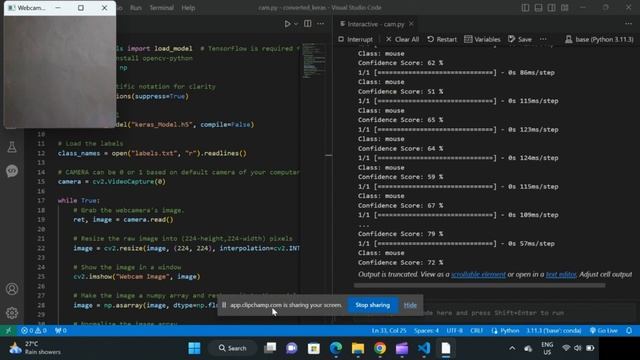The width and height of the screenshot is (640, 360).
Task: Customize layout icon in title bar
Action: click(564, 8)
